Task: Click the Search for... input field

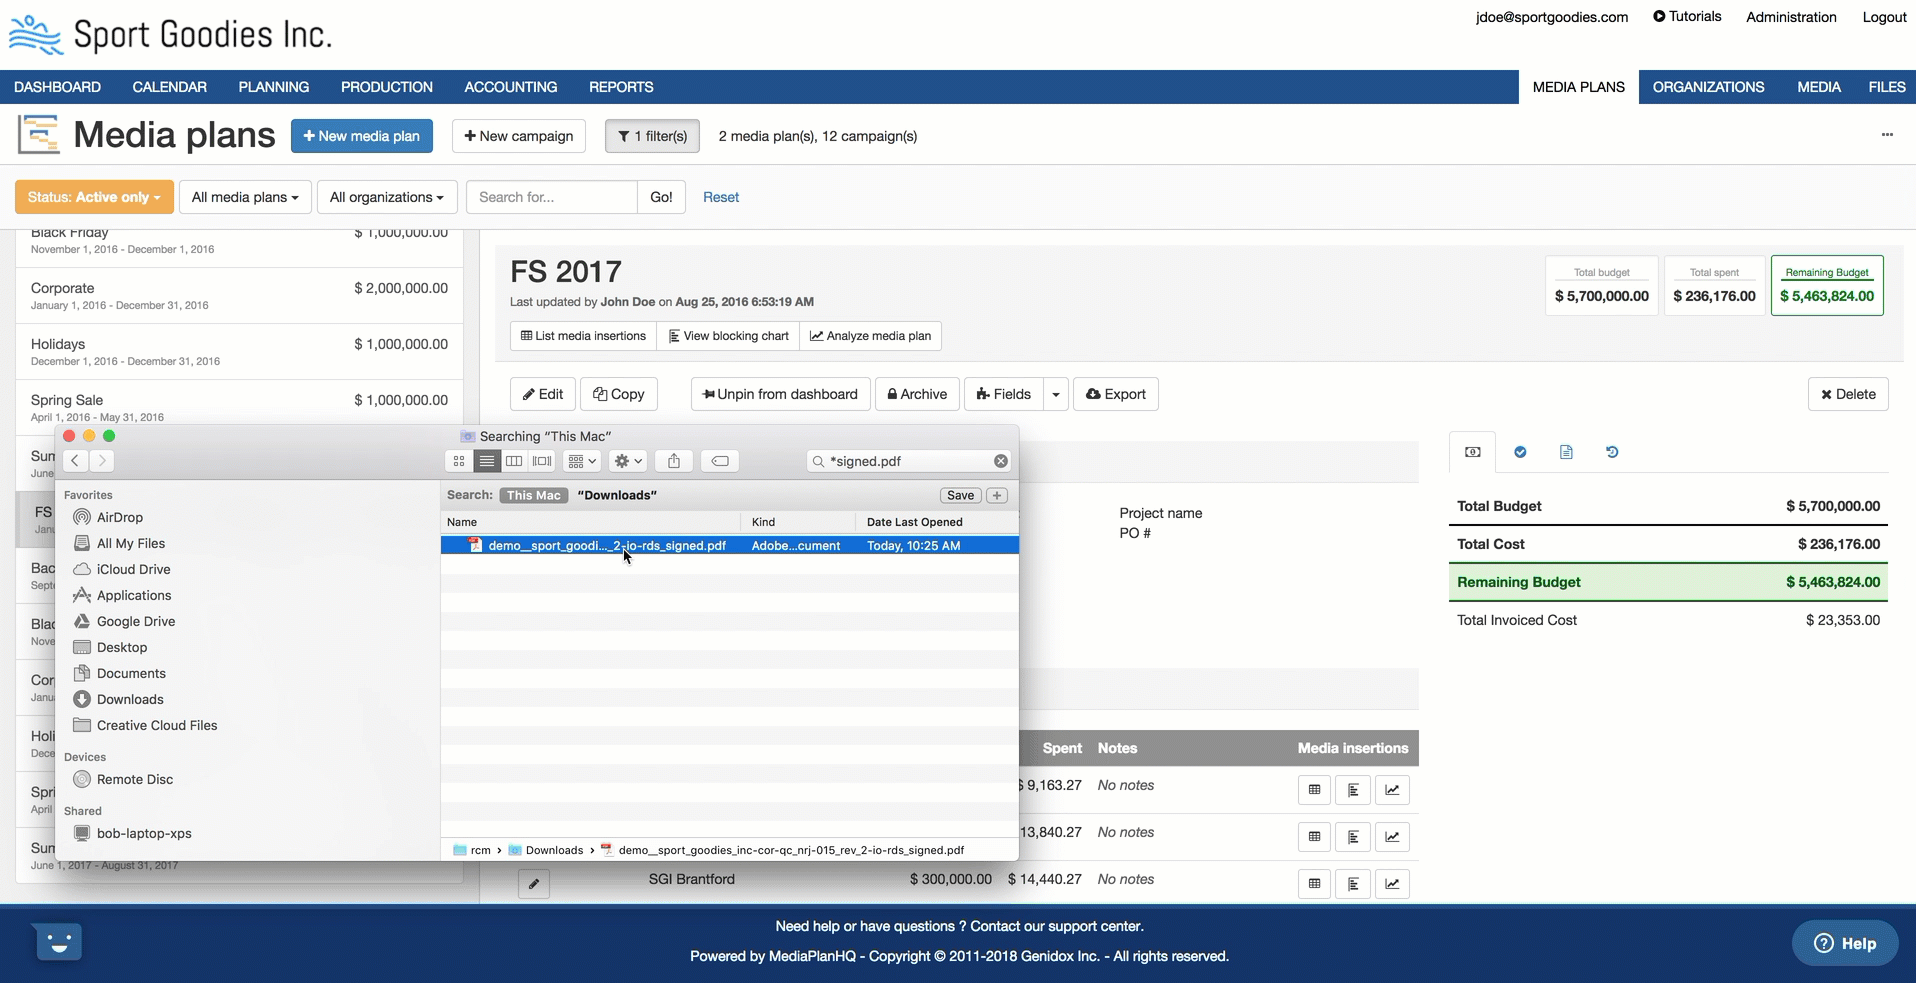Action: (551, 197)
